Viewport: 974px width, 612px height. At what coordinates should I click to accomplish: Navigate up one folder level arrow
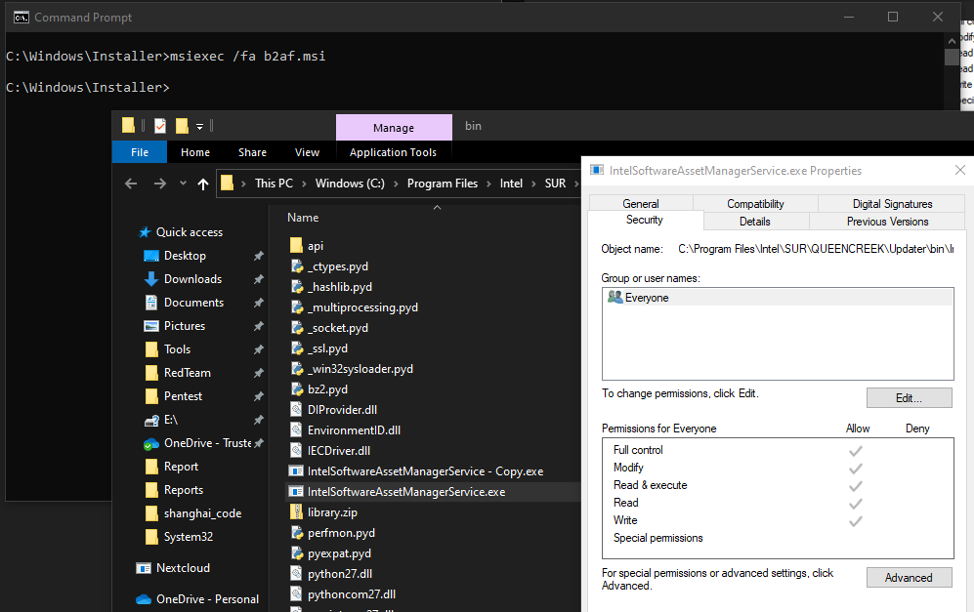(203, 183)
